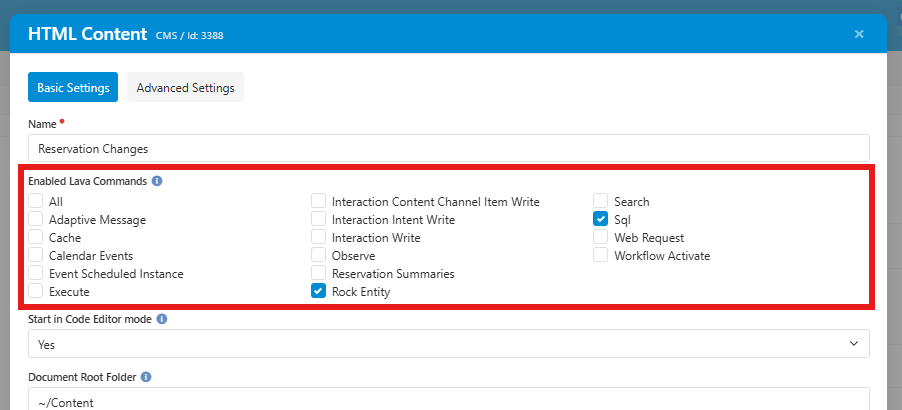902x410 pixels.
Task: Turn on the Execute checkbox
Action: pyautogui.click(x=36, y=291)
